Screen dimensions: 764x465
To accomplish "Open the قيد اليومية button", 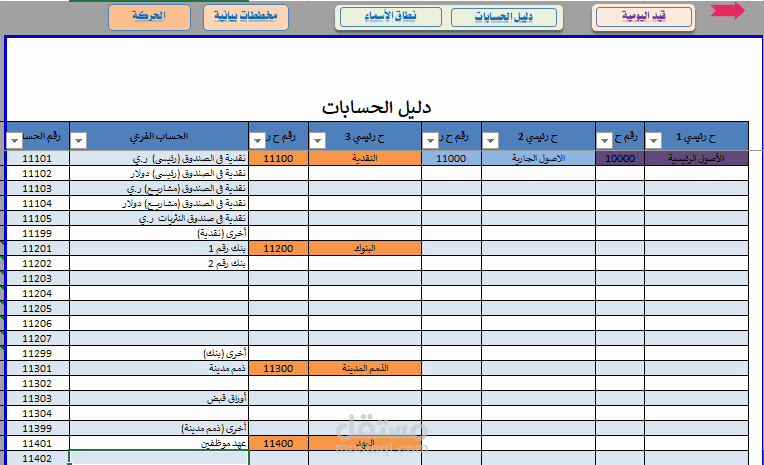I will click(x=644, y=17).
